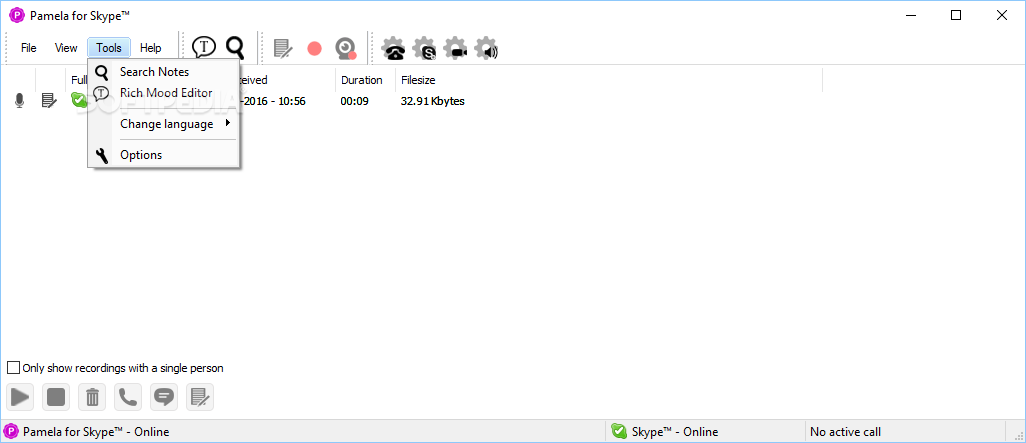This screenshot has width=1026, height=443.
Task: Minimize the Pamela for Skype window
Action: click(910, 16)
